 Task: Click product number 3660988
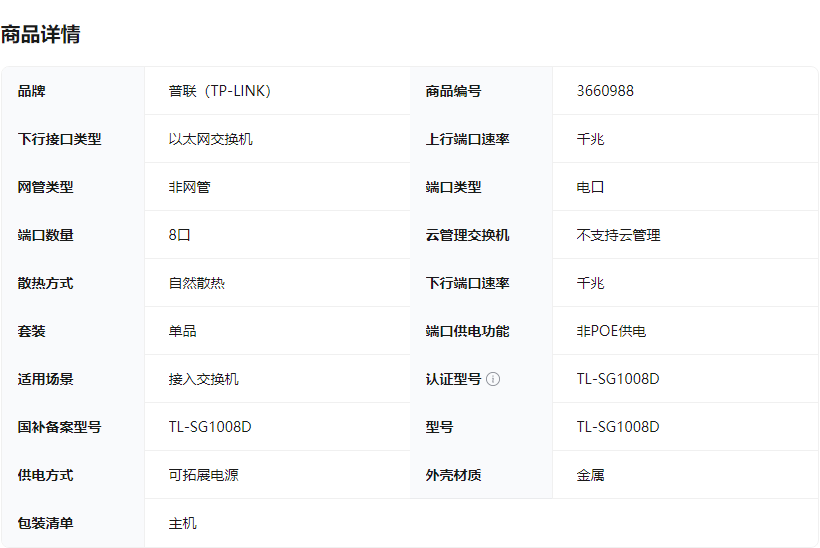click(x=605, y=91)
